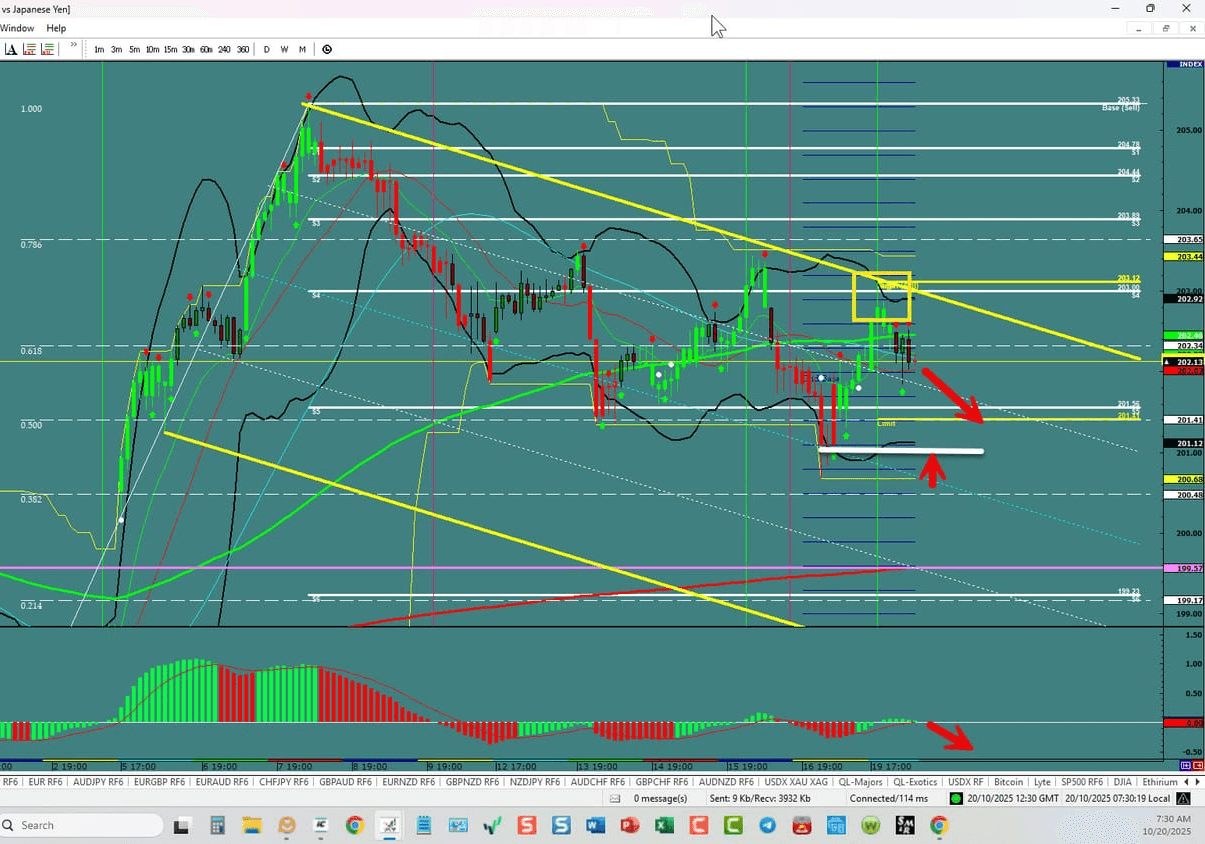
Task: Select the A text annotation tool icon
Action: coord(11,48)
